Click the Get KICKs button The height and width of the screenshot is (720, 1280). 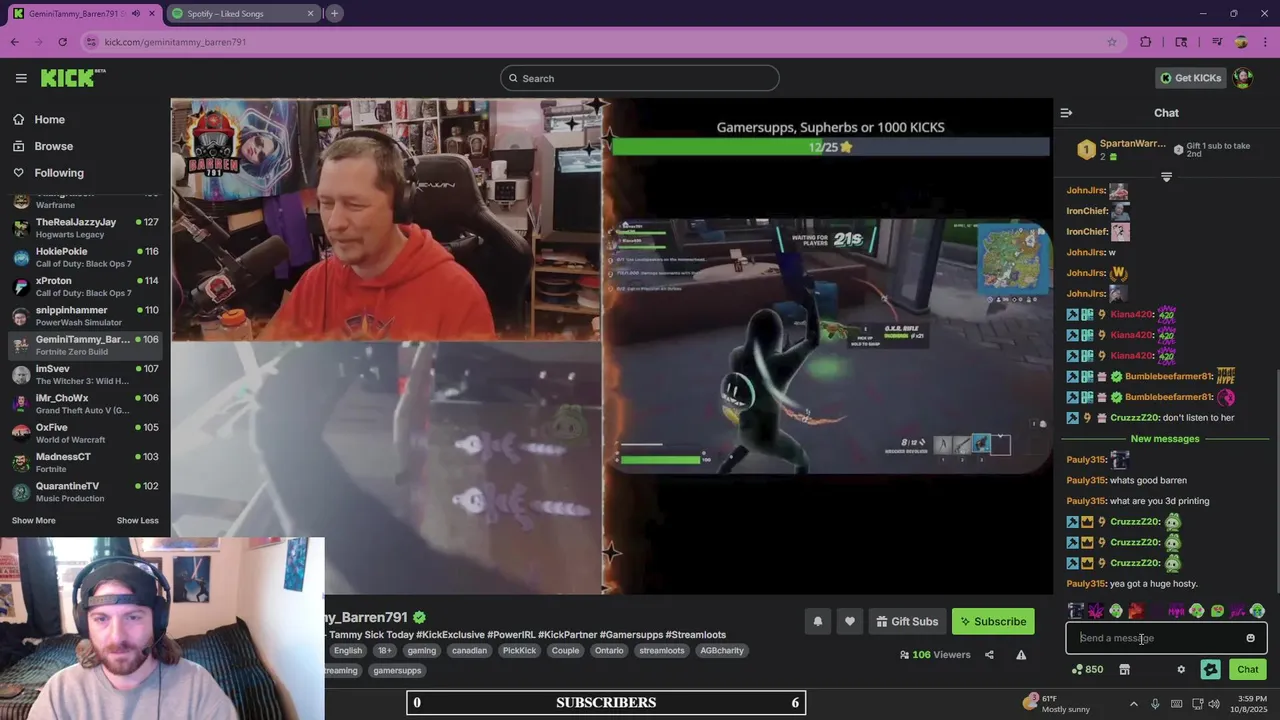1190,78
